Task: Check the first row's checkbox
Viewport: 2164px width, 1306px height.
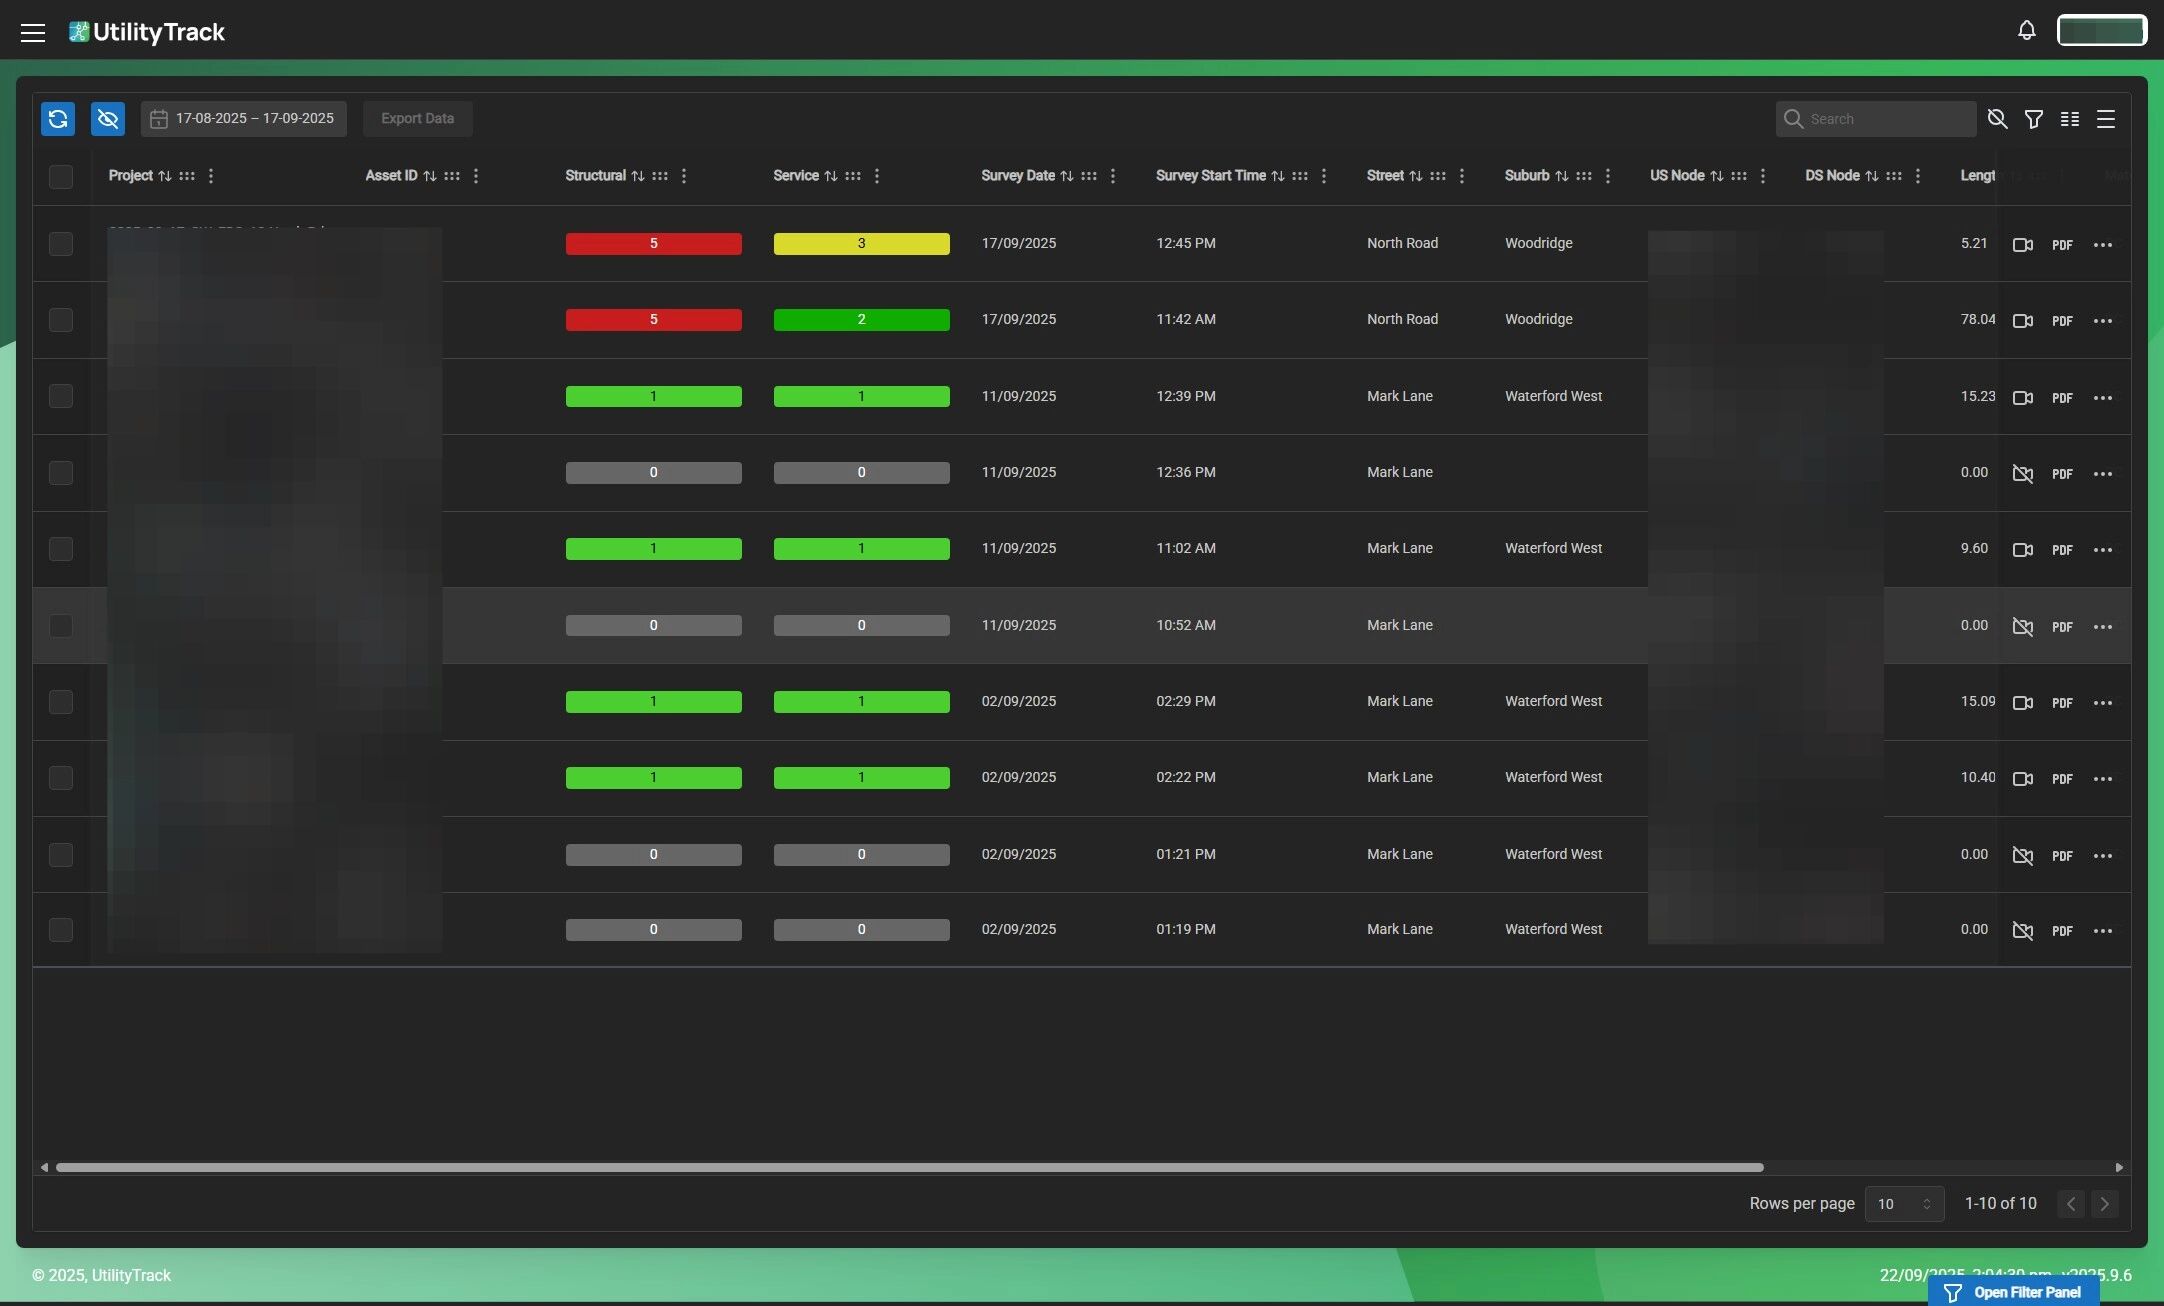Action: 61,244
